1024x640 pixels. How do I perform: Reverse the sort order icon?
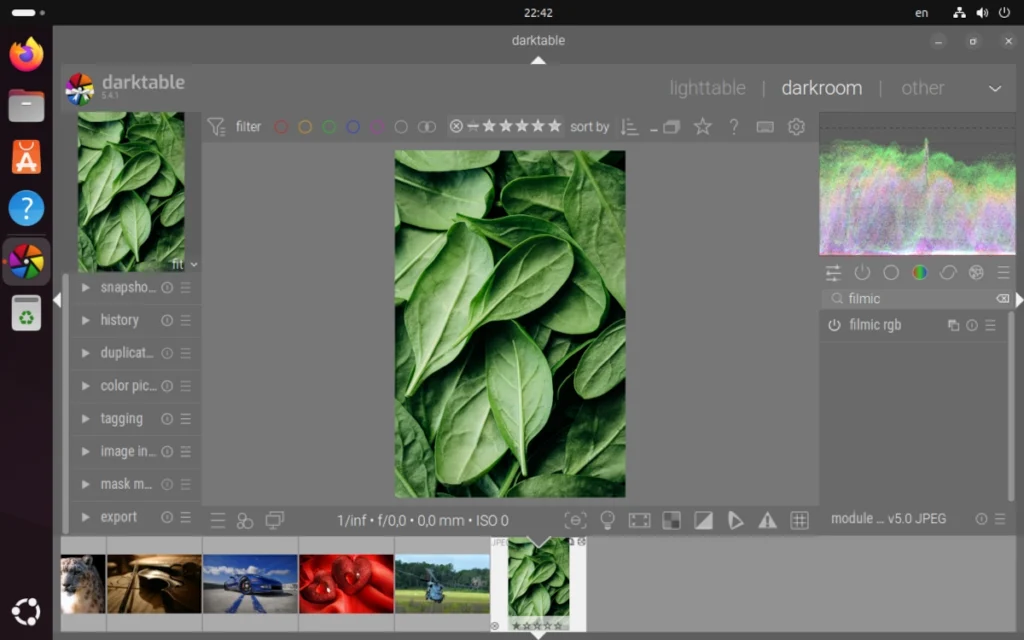coord(628,127)
